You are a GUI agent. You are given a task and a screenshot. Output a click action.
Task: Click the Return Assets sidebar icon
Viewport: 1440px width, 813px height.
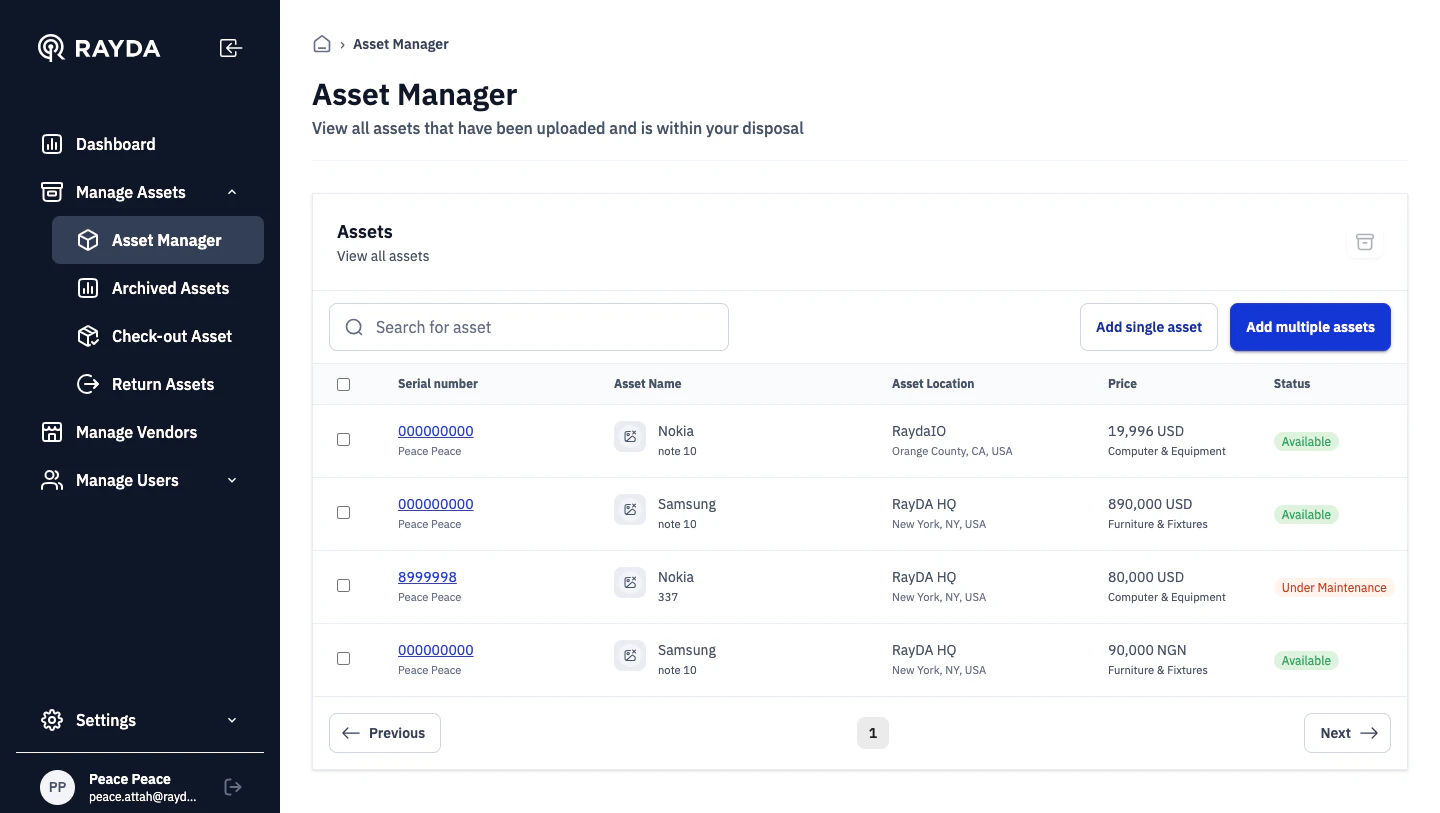click(88, 384)
